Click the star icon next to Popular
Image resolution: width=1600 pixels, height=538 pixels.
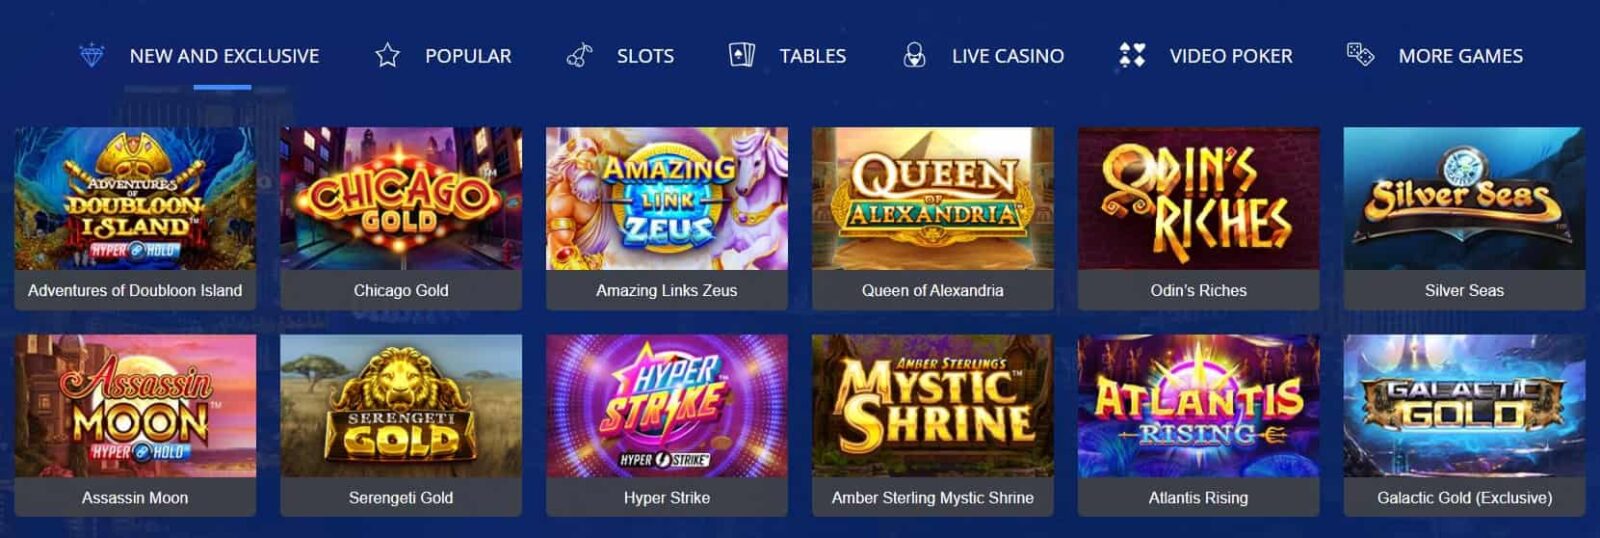387,55
